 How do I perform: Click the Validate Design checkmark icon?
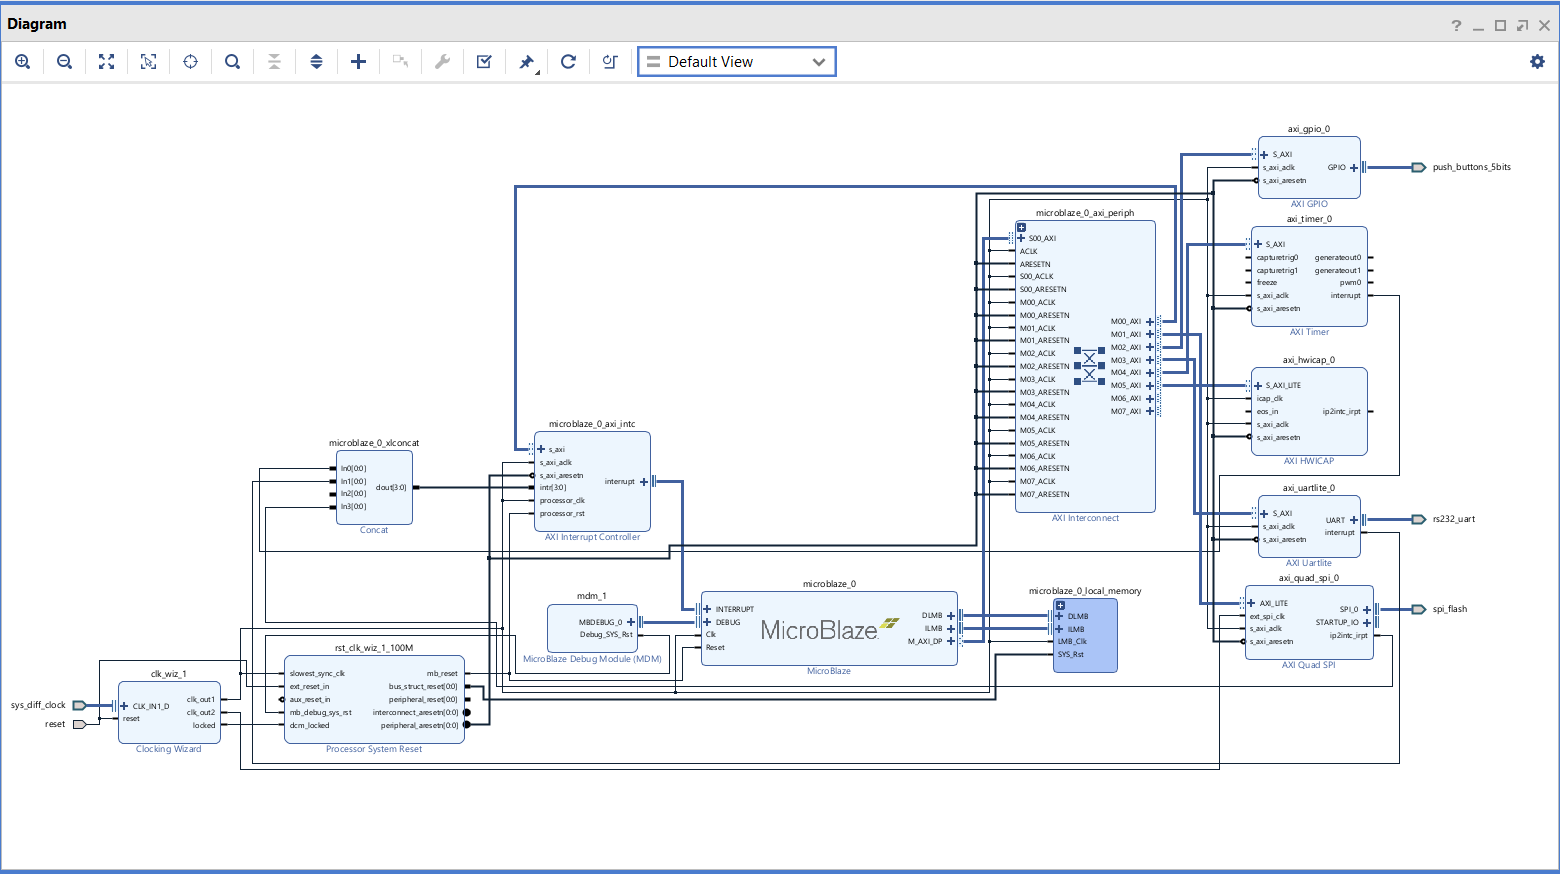pos(484,62)
